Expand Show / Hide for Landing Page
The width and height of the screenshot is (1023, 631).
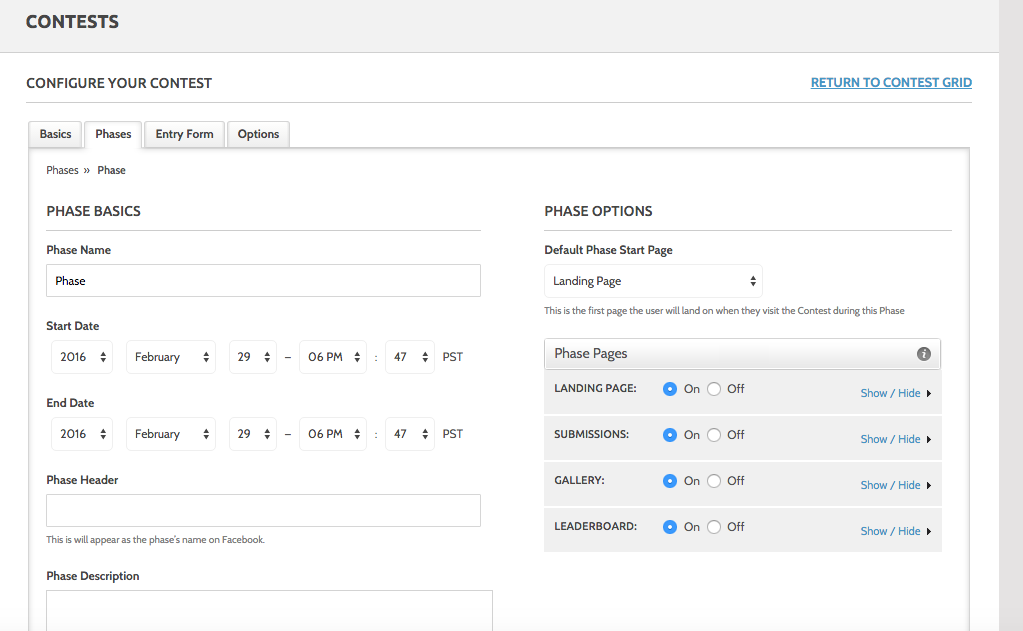pos(895,393)
